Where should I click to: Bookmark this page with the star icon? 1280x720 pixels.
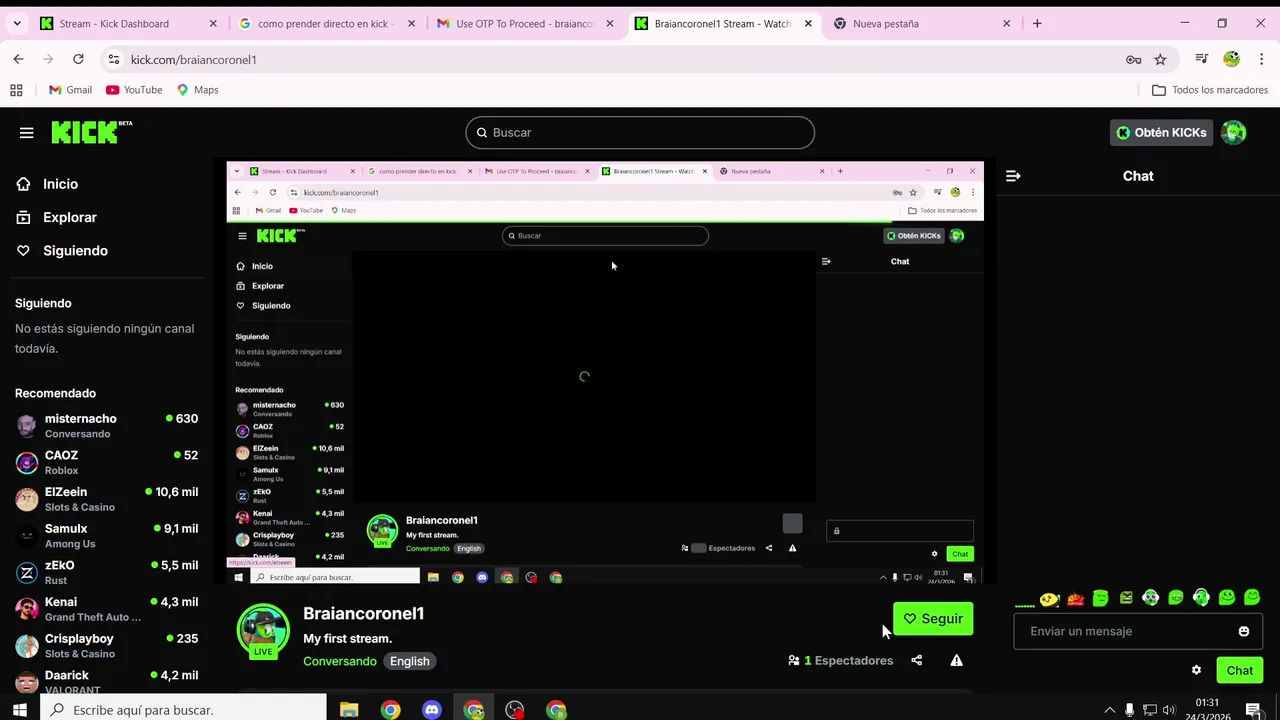tap(1160, 60)
